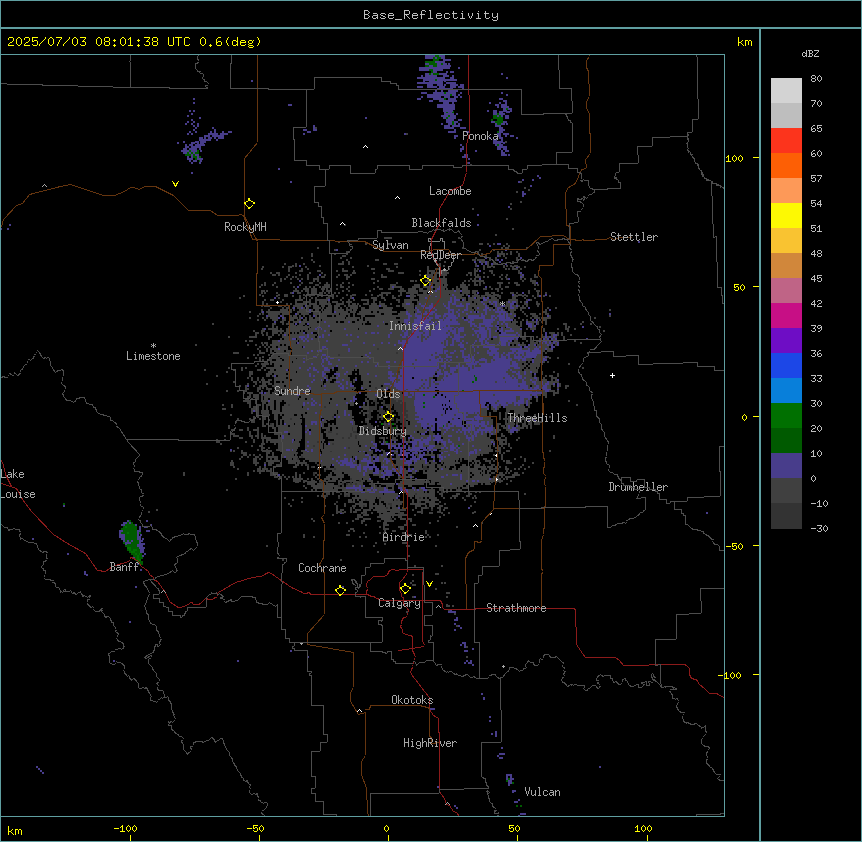
Task: Click the Limestone label
Action: point(153,356)
